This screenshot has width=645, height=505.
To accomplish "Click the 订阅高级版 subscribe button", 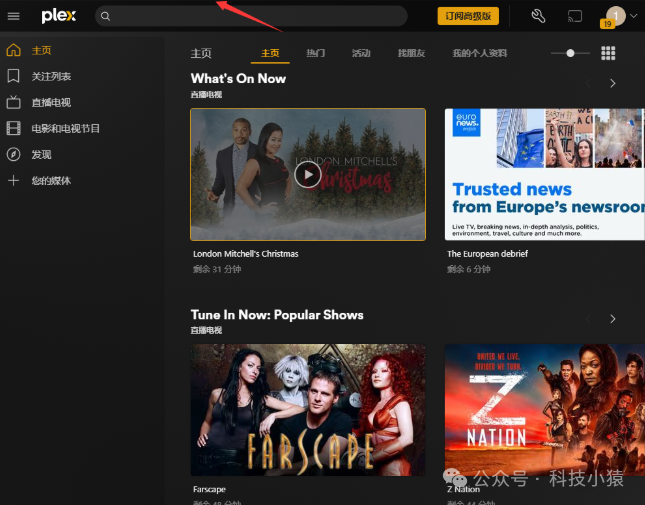I will (468, 16).
